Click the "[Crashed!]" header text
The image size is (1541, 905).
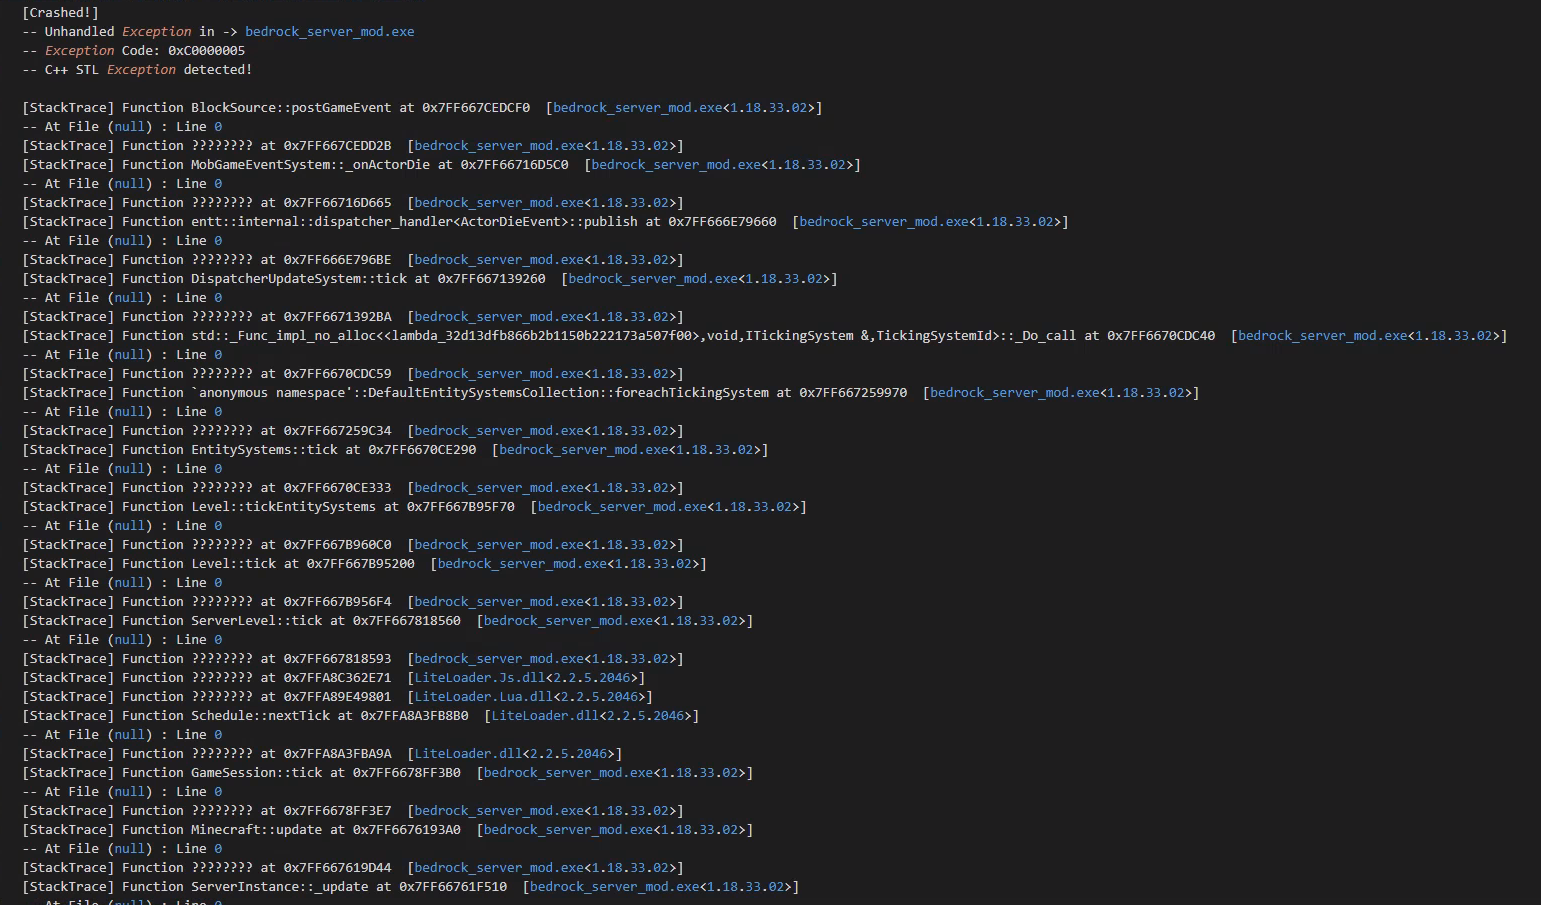point(60,13)
